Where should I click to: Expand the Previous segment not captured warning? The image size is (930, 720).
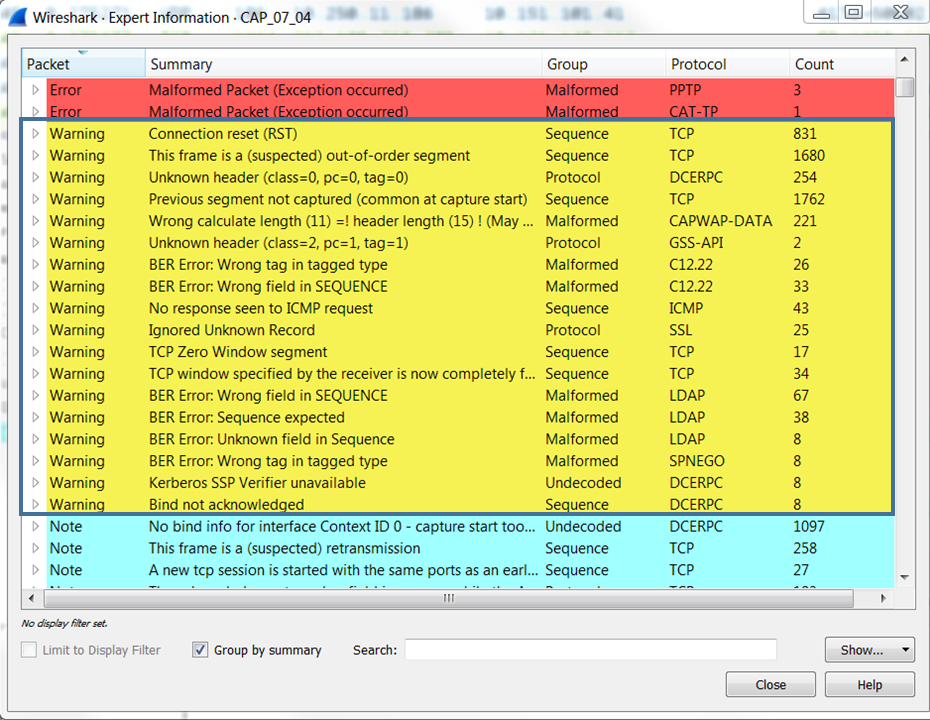tap(36, 199)
